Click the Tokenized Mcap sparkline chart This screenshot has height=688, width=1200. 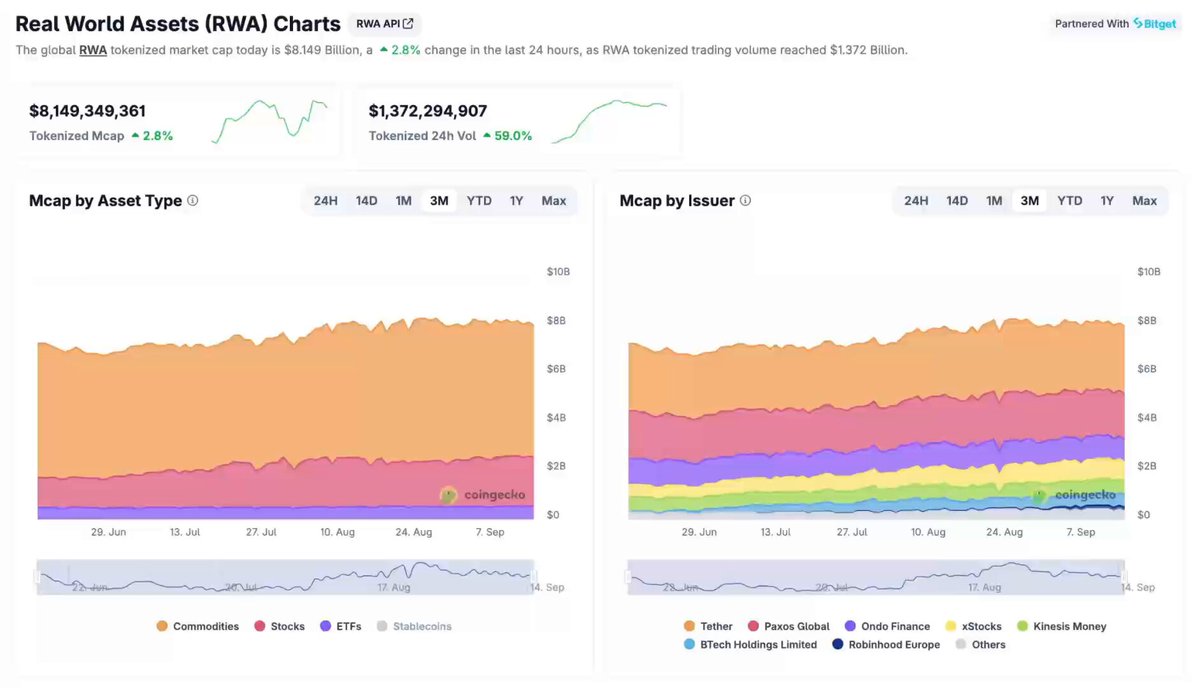point(269,122)
